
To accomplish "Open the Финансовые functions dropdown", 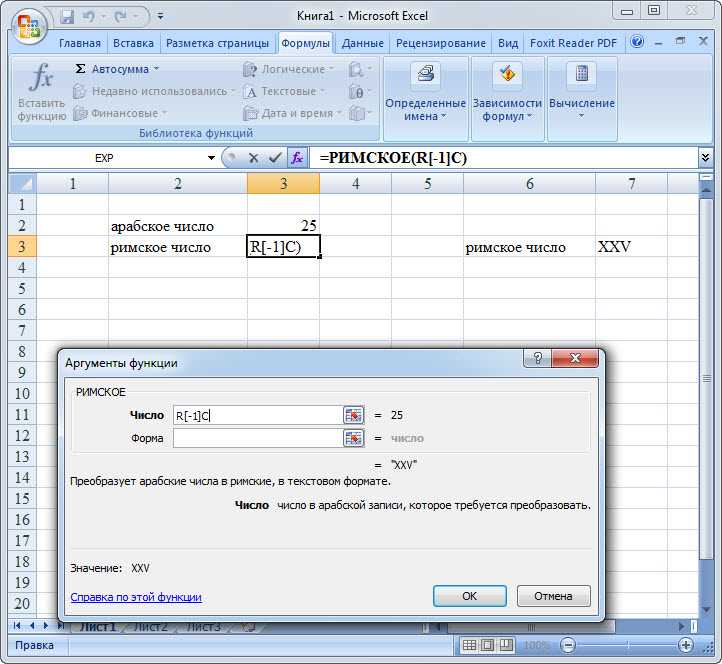I will (x=120, y=113).
